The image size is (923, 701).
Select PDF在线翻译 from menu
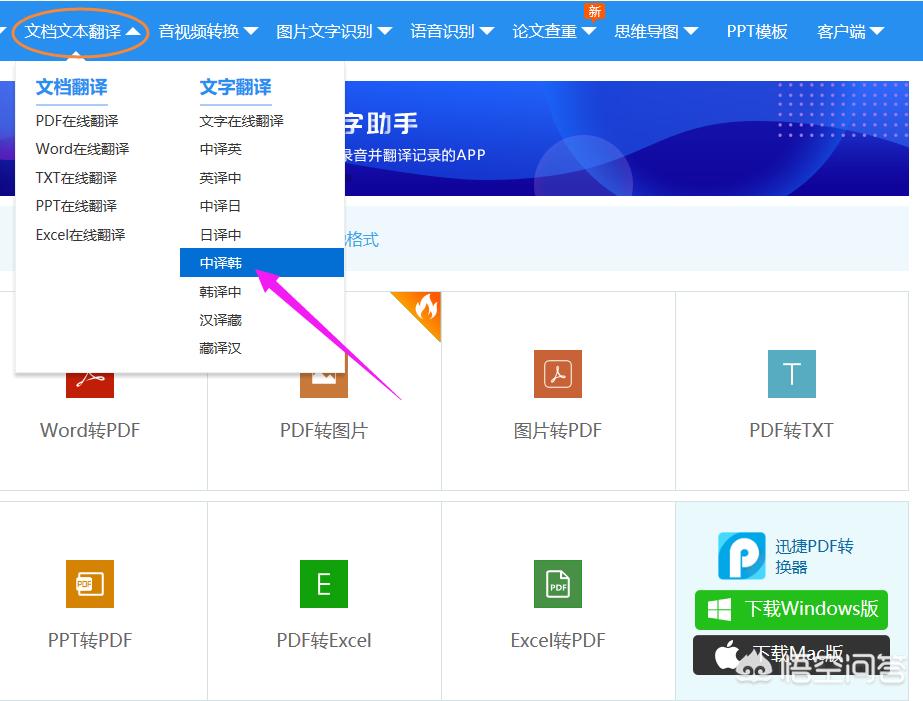pos(77,121)
